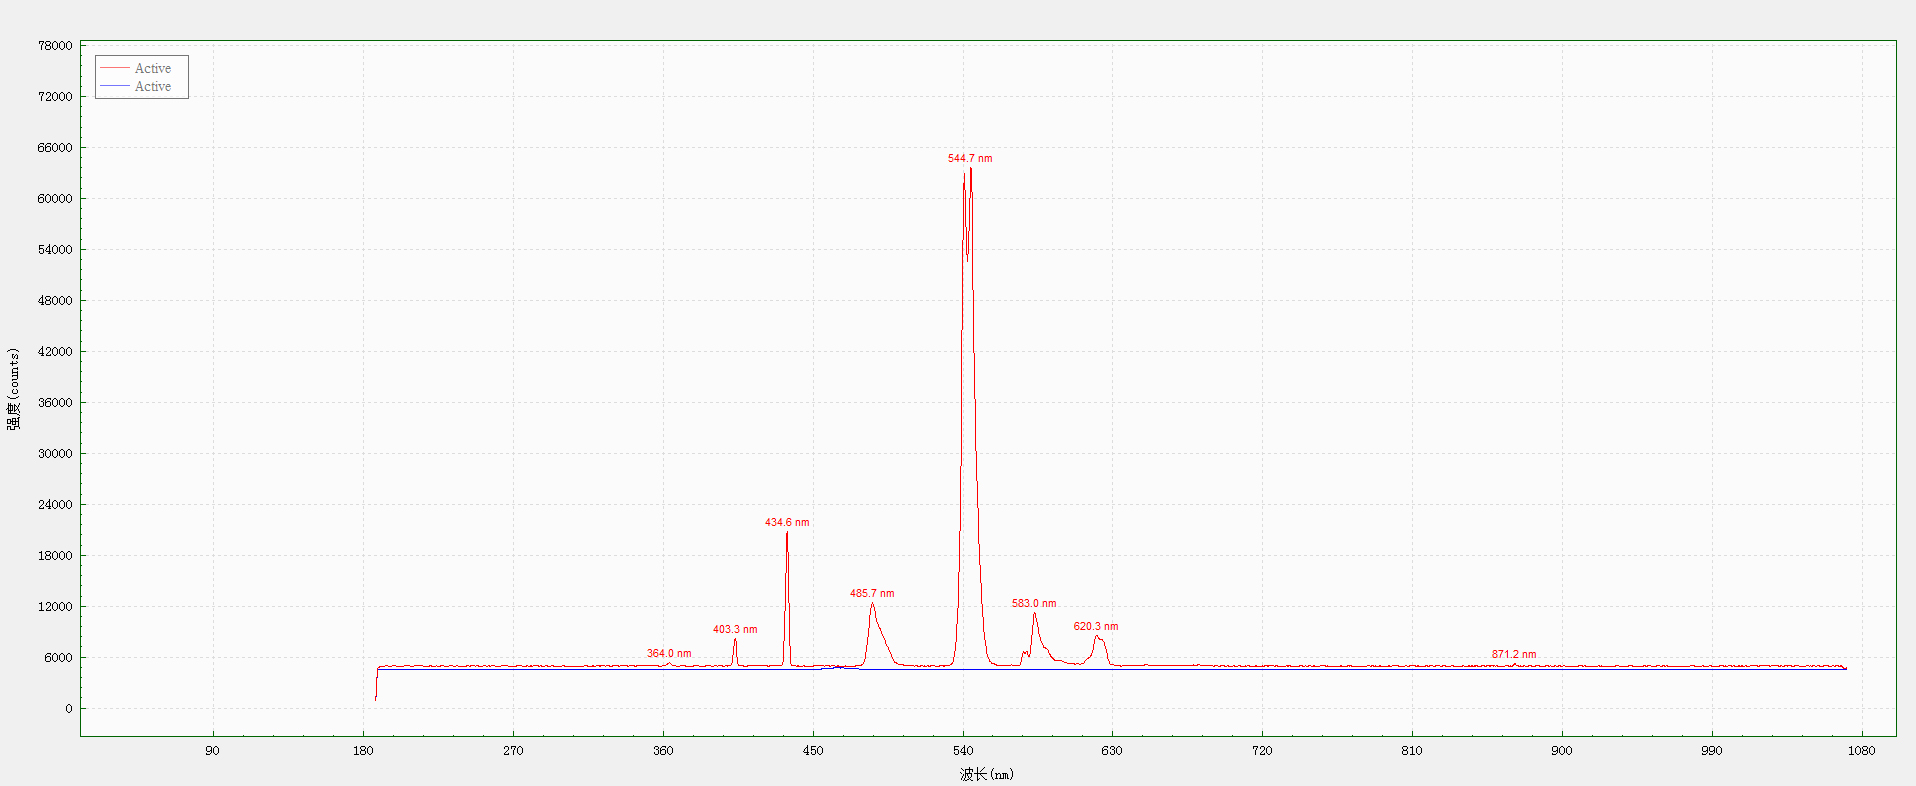The height and width of the screenshot is (786, 1916).
Task: Click the 180 x-axis tick label
Action: 363,750
